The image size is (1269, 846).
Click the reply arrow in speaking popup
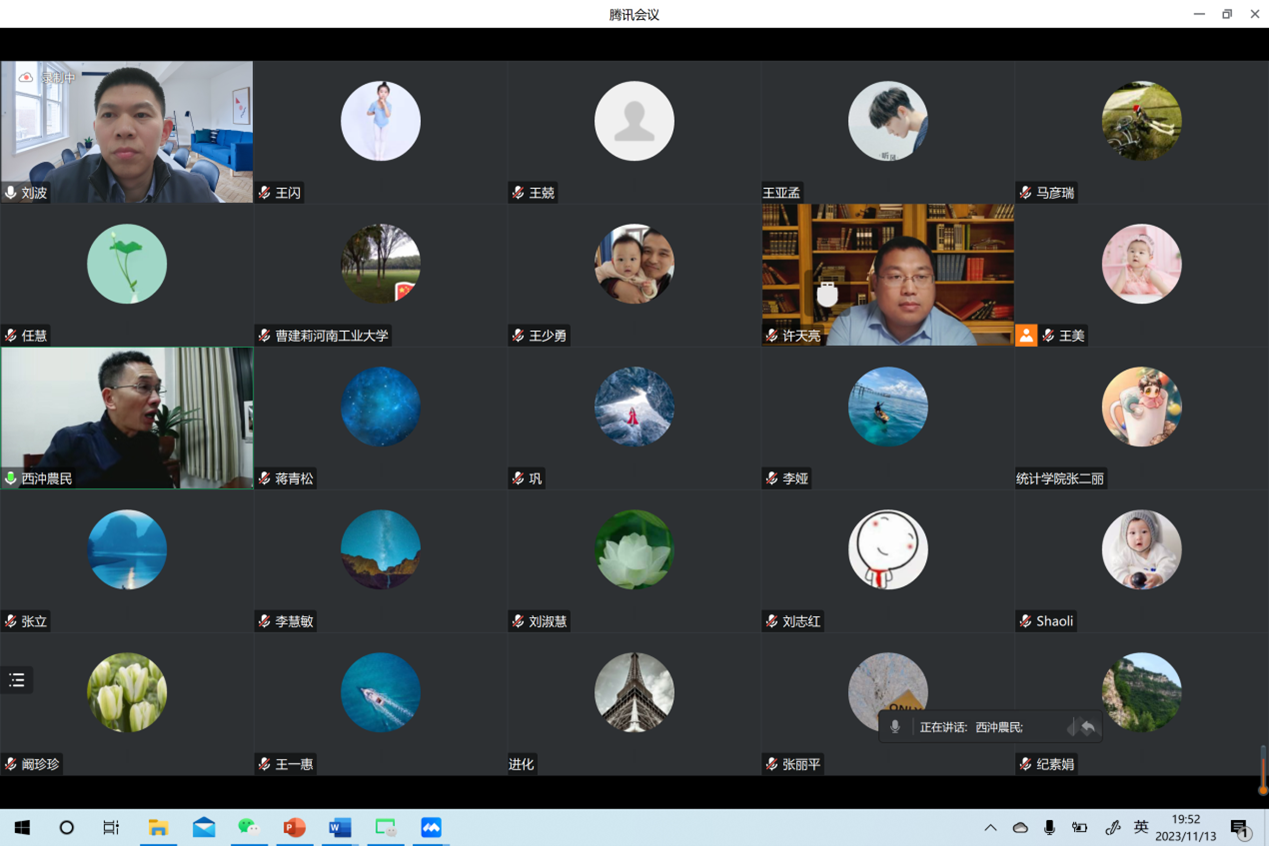pos(1087,727)
